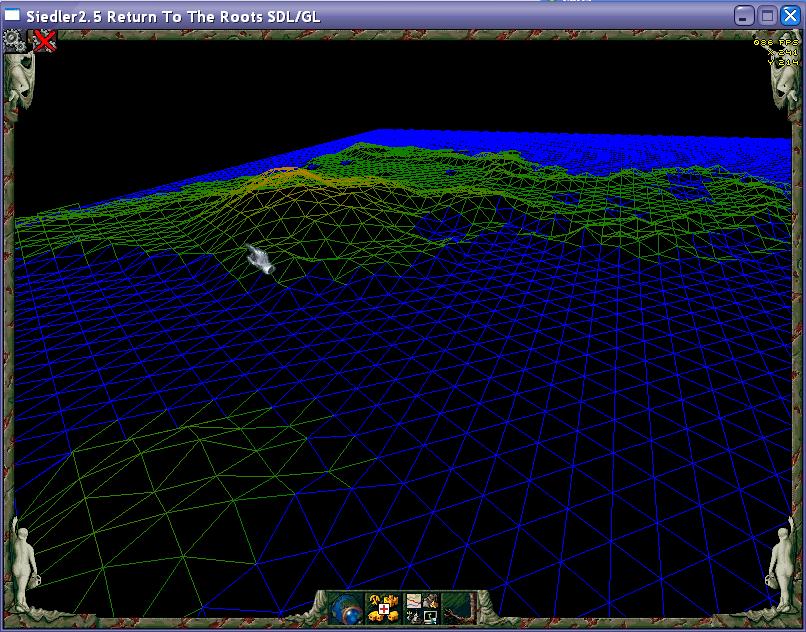The width and height of the screenshot is (806, 632).
Task: Click the gold bars icon in bottom bar
Action: point(374,616)
